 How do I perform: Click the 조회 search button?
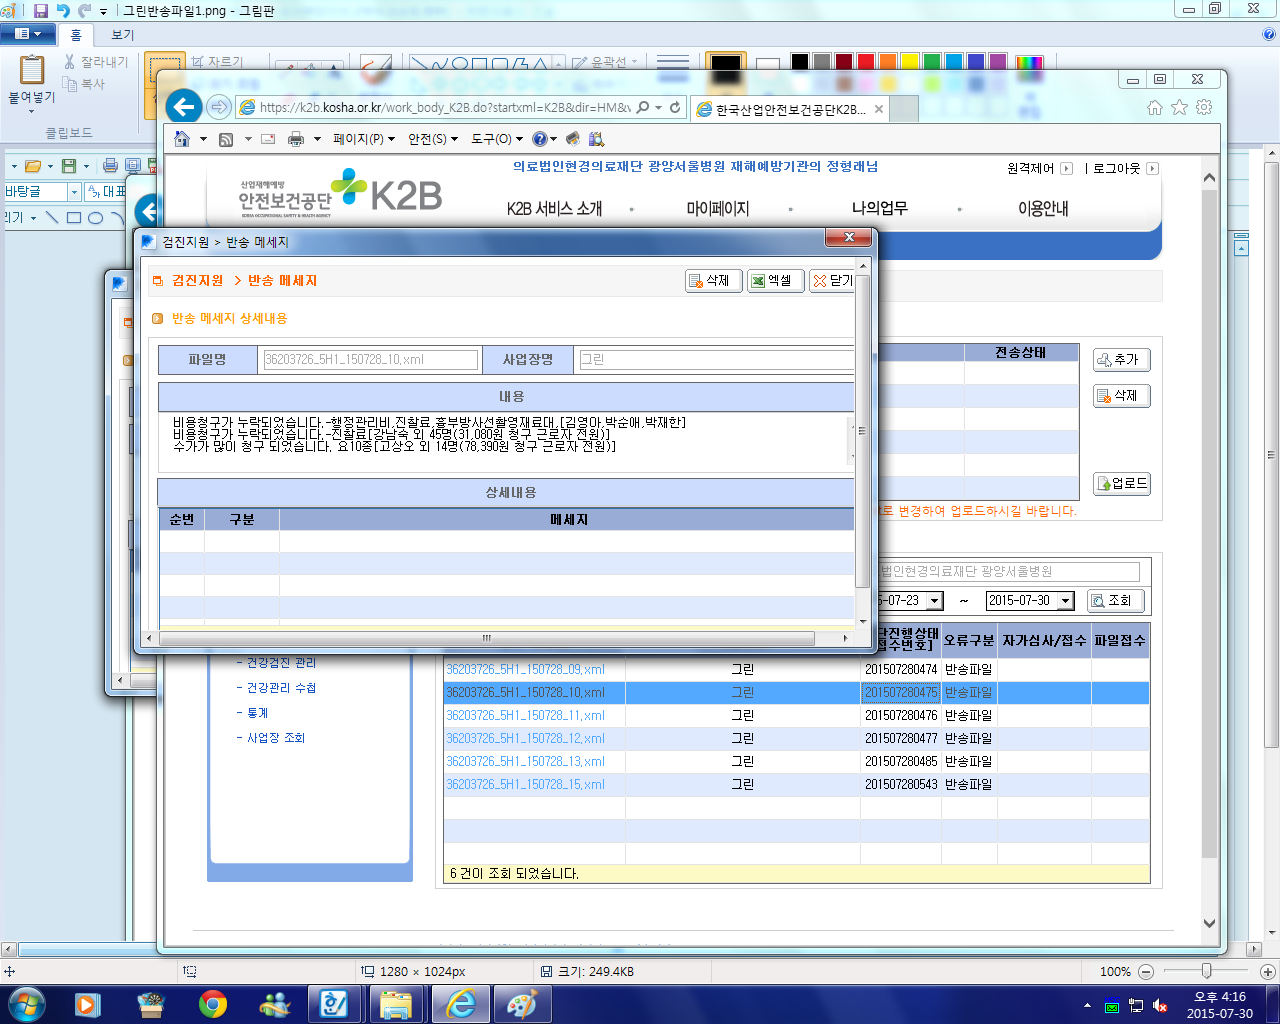click(x=1115, y=601)
